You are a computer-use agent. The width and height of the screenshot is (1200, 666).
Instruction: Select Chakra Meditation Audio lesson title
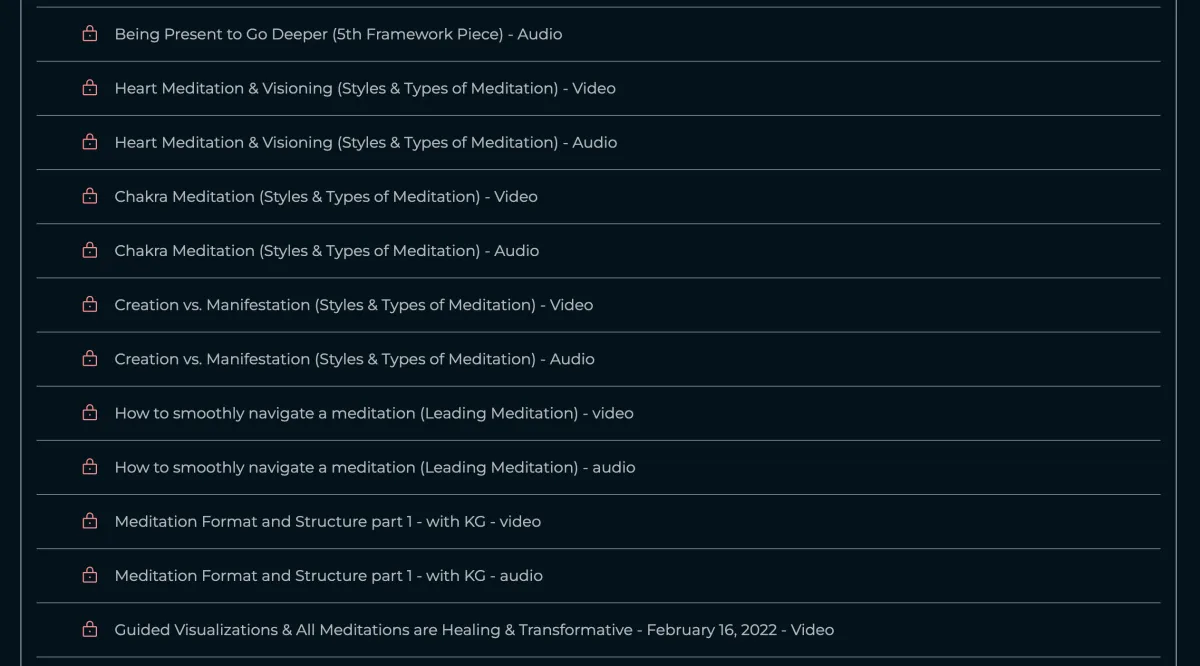click(x=326, y=250)
